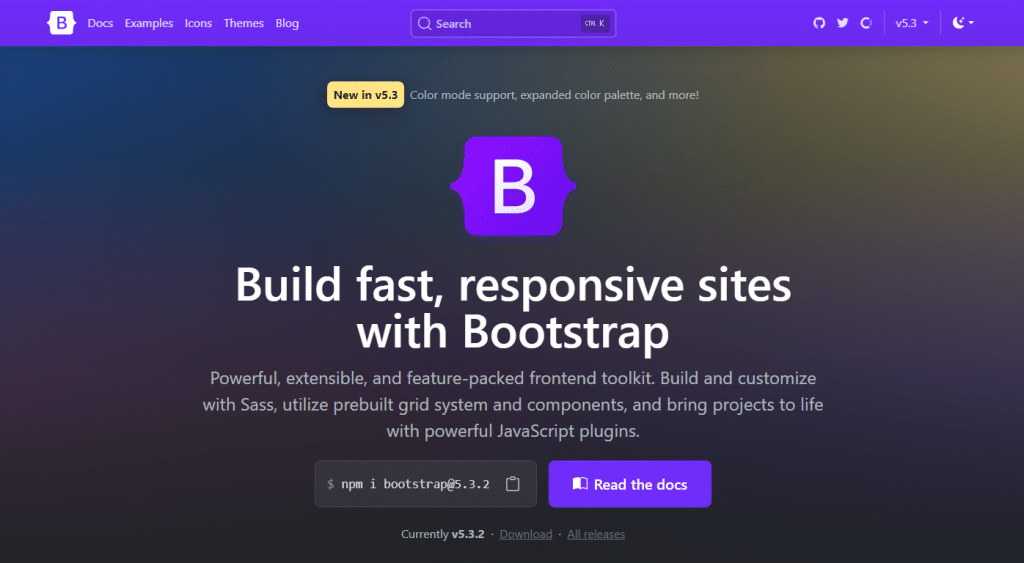
Task: Open the Open Collective icon link
Action: click(x=866, y=23)
